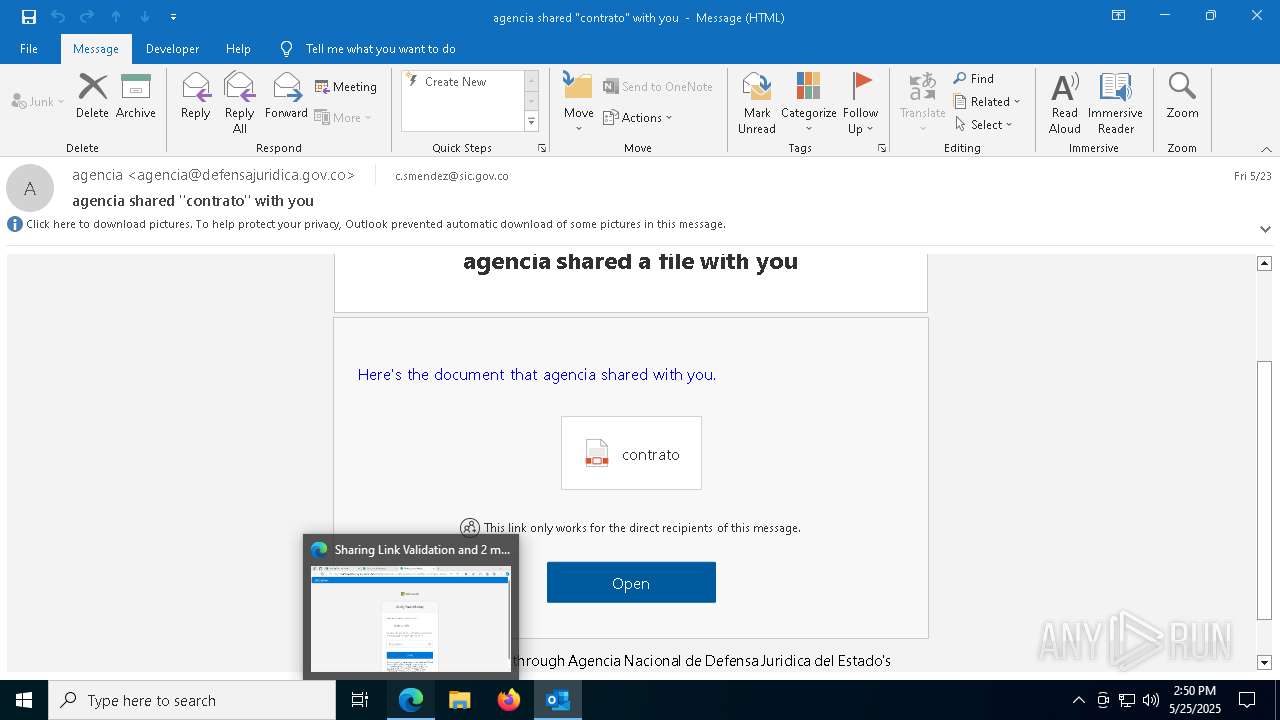Open File Explorer from the taskbar
1280x720 pixels.
pos(459,700)
